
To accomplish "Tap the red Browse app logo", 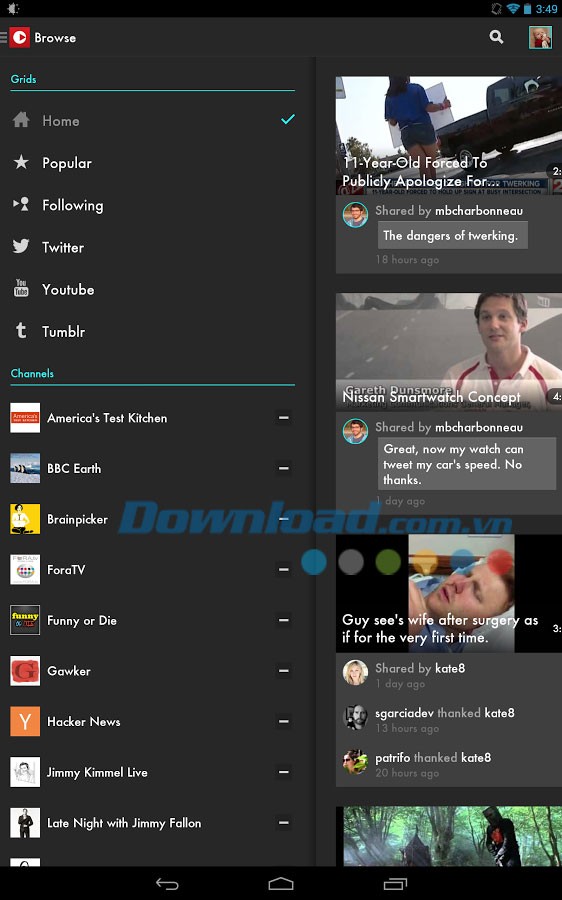I will 20,37.
